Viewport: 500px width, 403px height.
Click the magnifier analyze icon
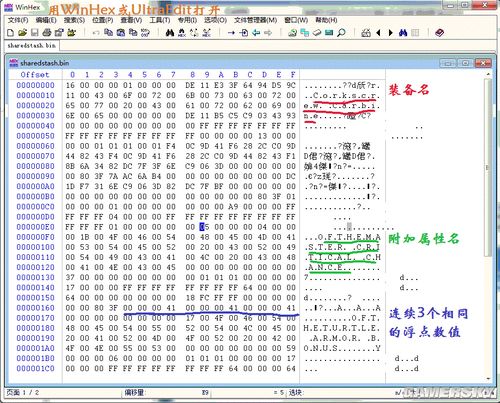tap(341, 33)
